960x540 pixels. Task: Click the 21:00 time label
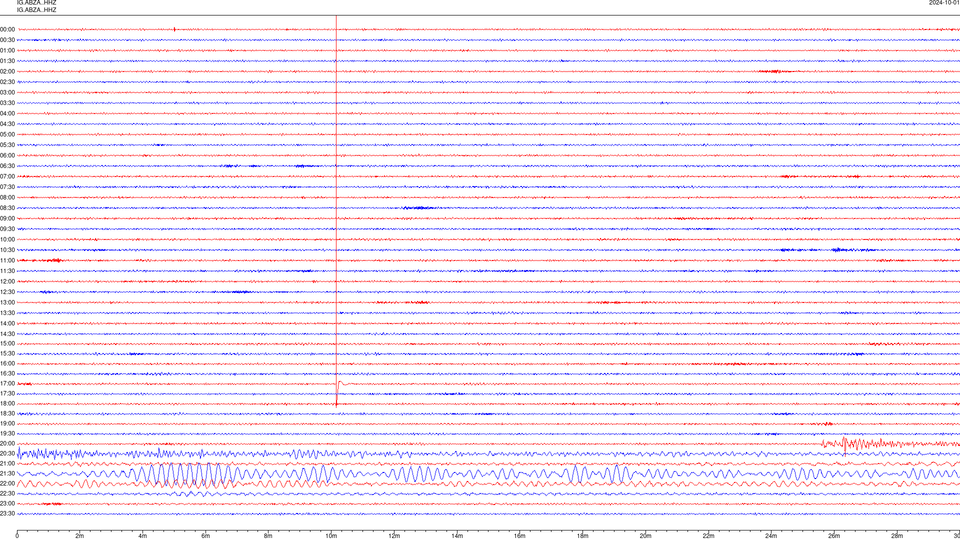coord(7,463)
